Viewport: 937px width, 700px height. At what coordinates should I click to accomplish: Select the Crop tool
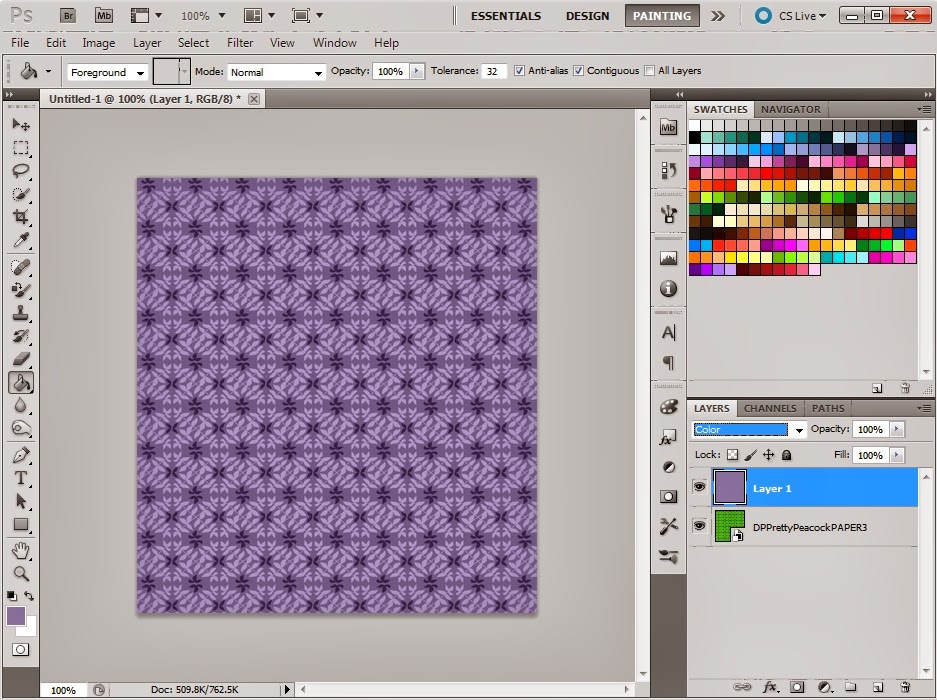pyautogui.click(x=21, y=217)
